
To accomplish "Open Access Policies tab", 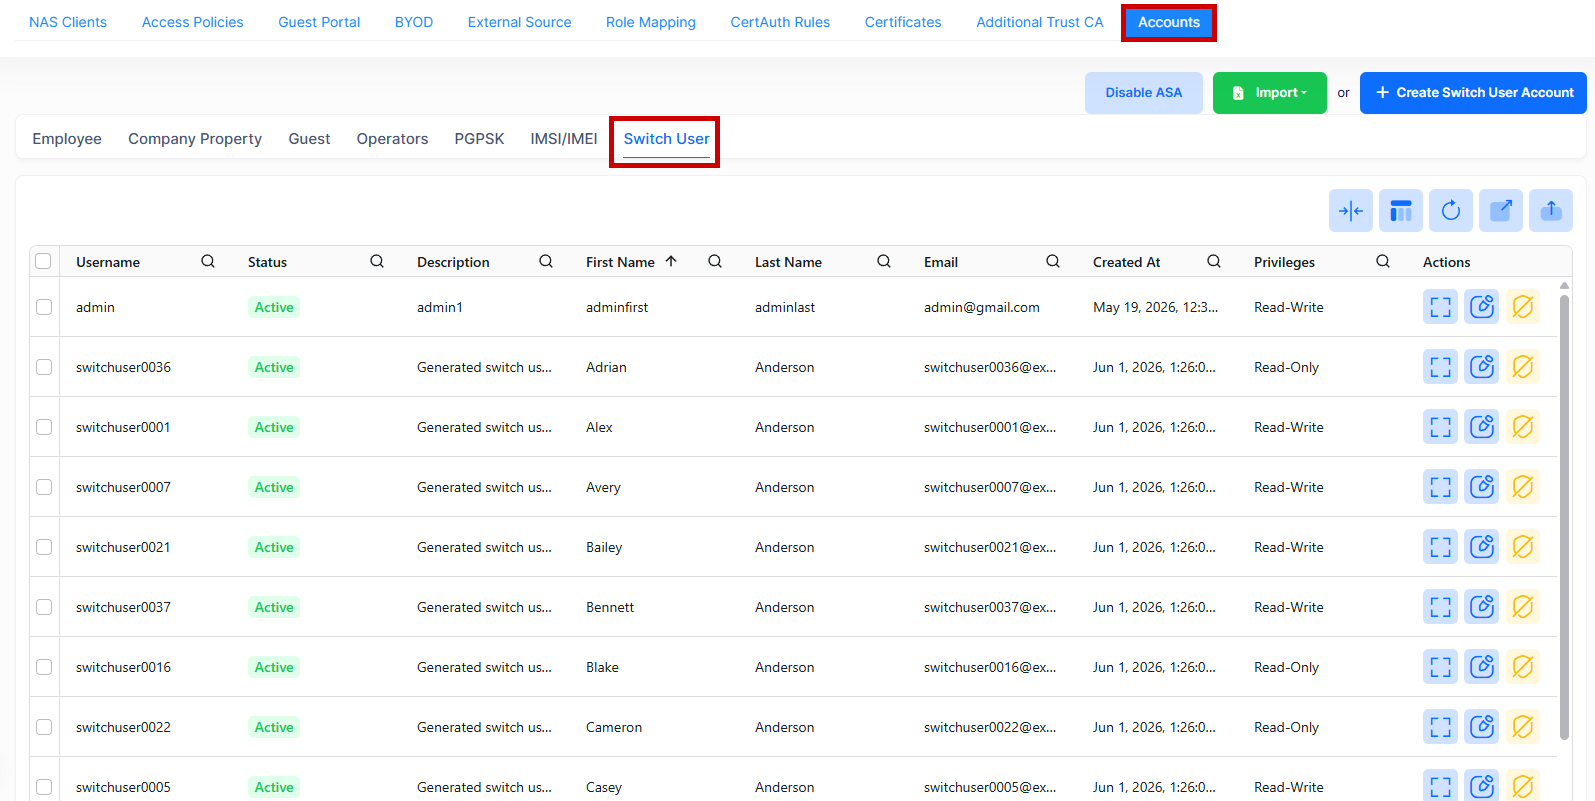I will [193, 22].
